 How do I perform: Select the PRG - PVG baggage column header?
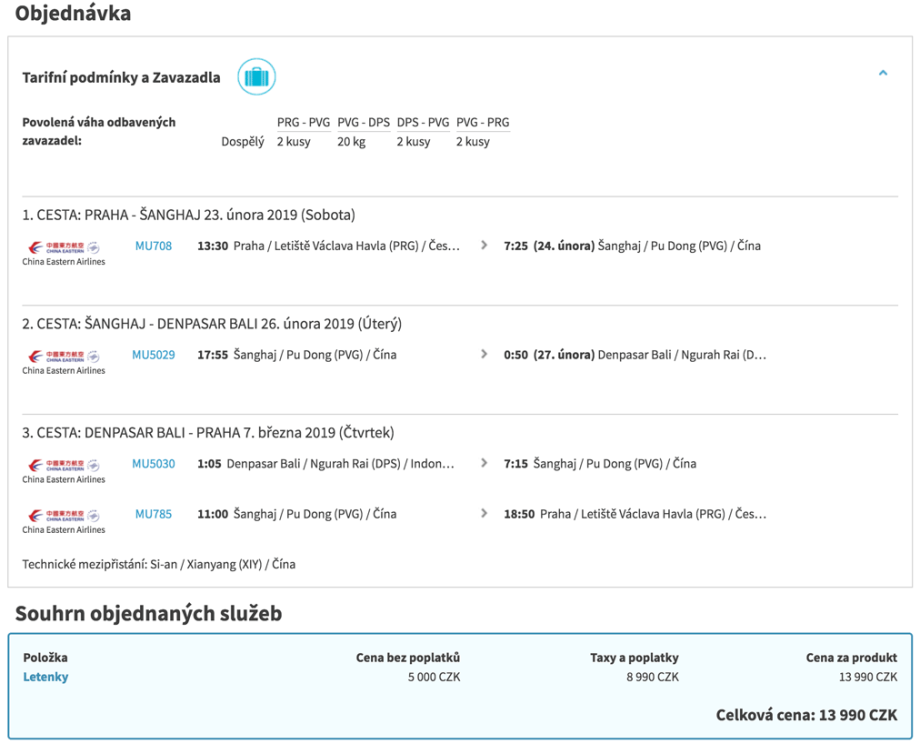pyautogui.click(x=303, y=123)
